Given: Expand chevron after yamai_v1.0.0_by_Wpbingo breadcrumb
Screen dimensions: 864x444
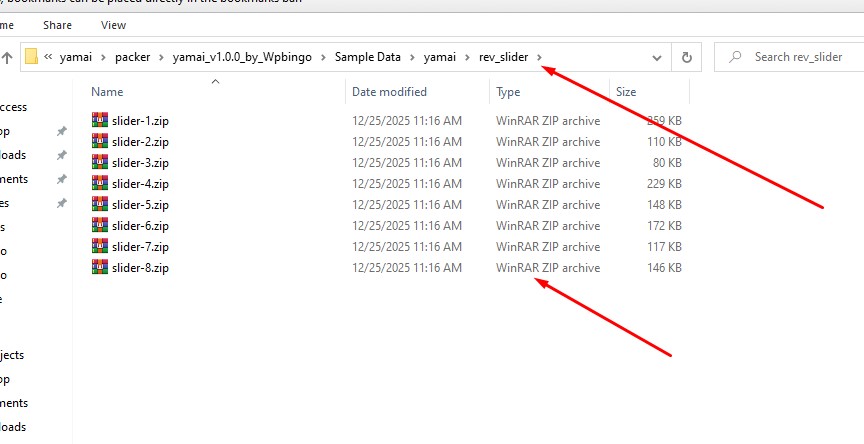Looking at the screenshot, I should point(323,57).
